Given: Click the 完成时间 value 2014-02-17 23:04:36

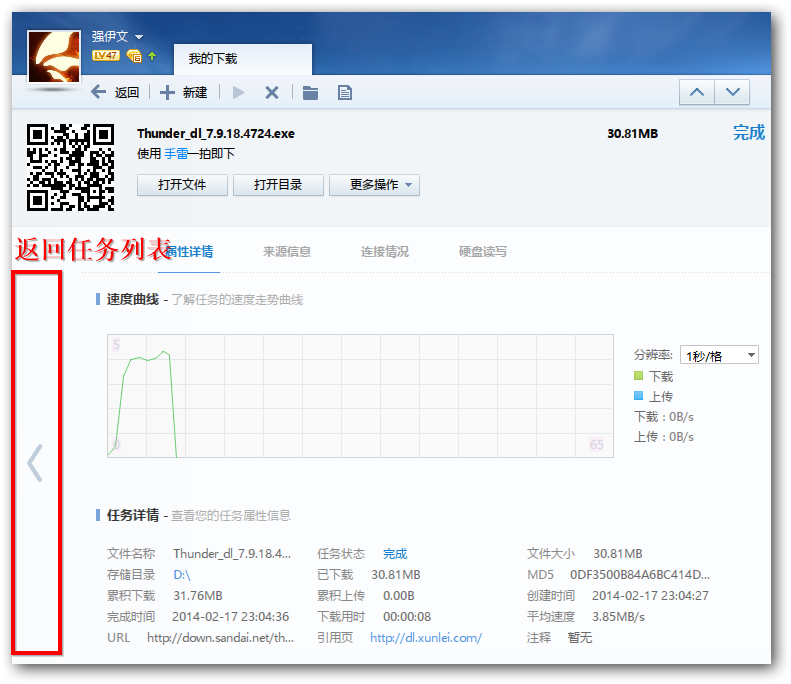Looking at the screenshot, I should (x=231, y=617).
